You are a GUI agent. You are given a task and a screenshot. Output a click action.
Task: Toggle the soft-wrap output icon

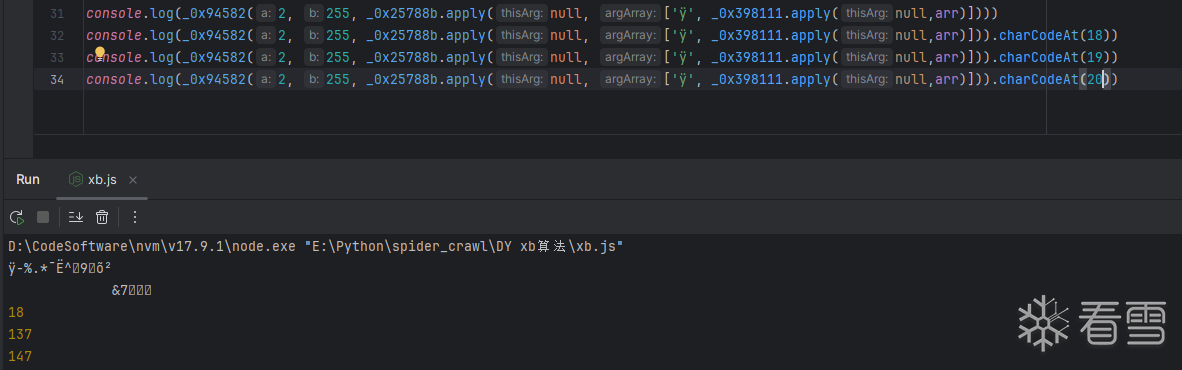pos(75,217)
